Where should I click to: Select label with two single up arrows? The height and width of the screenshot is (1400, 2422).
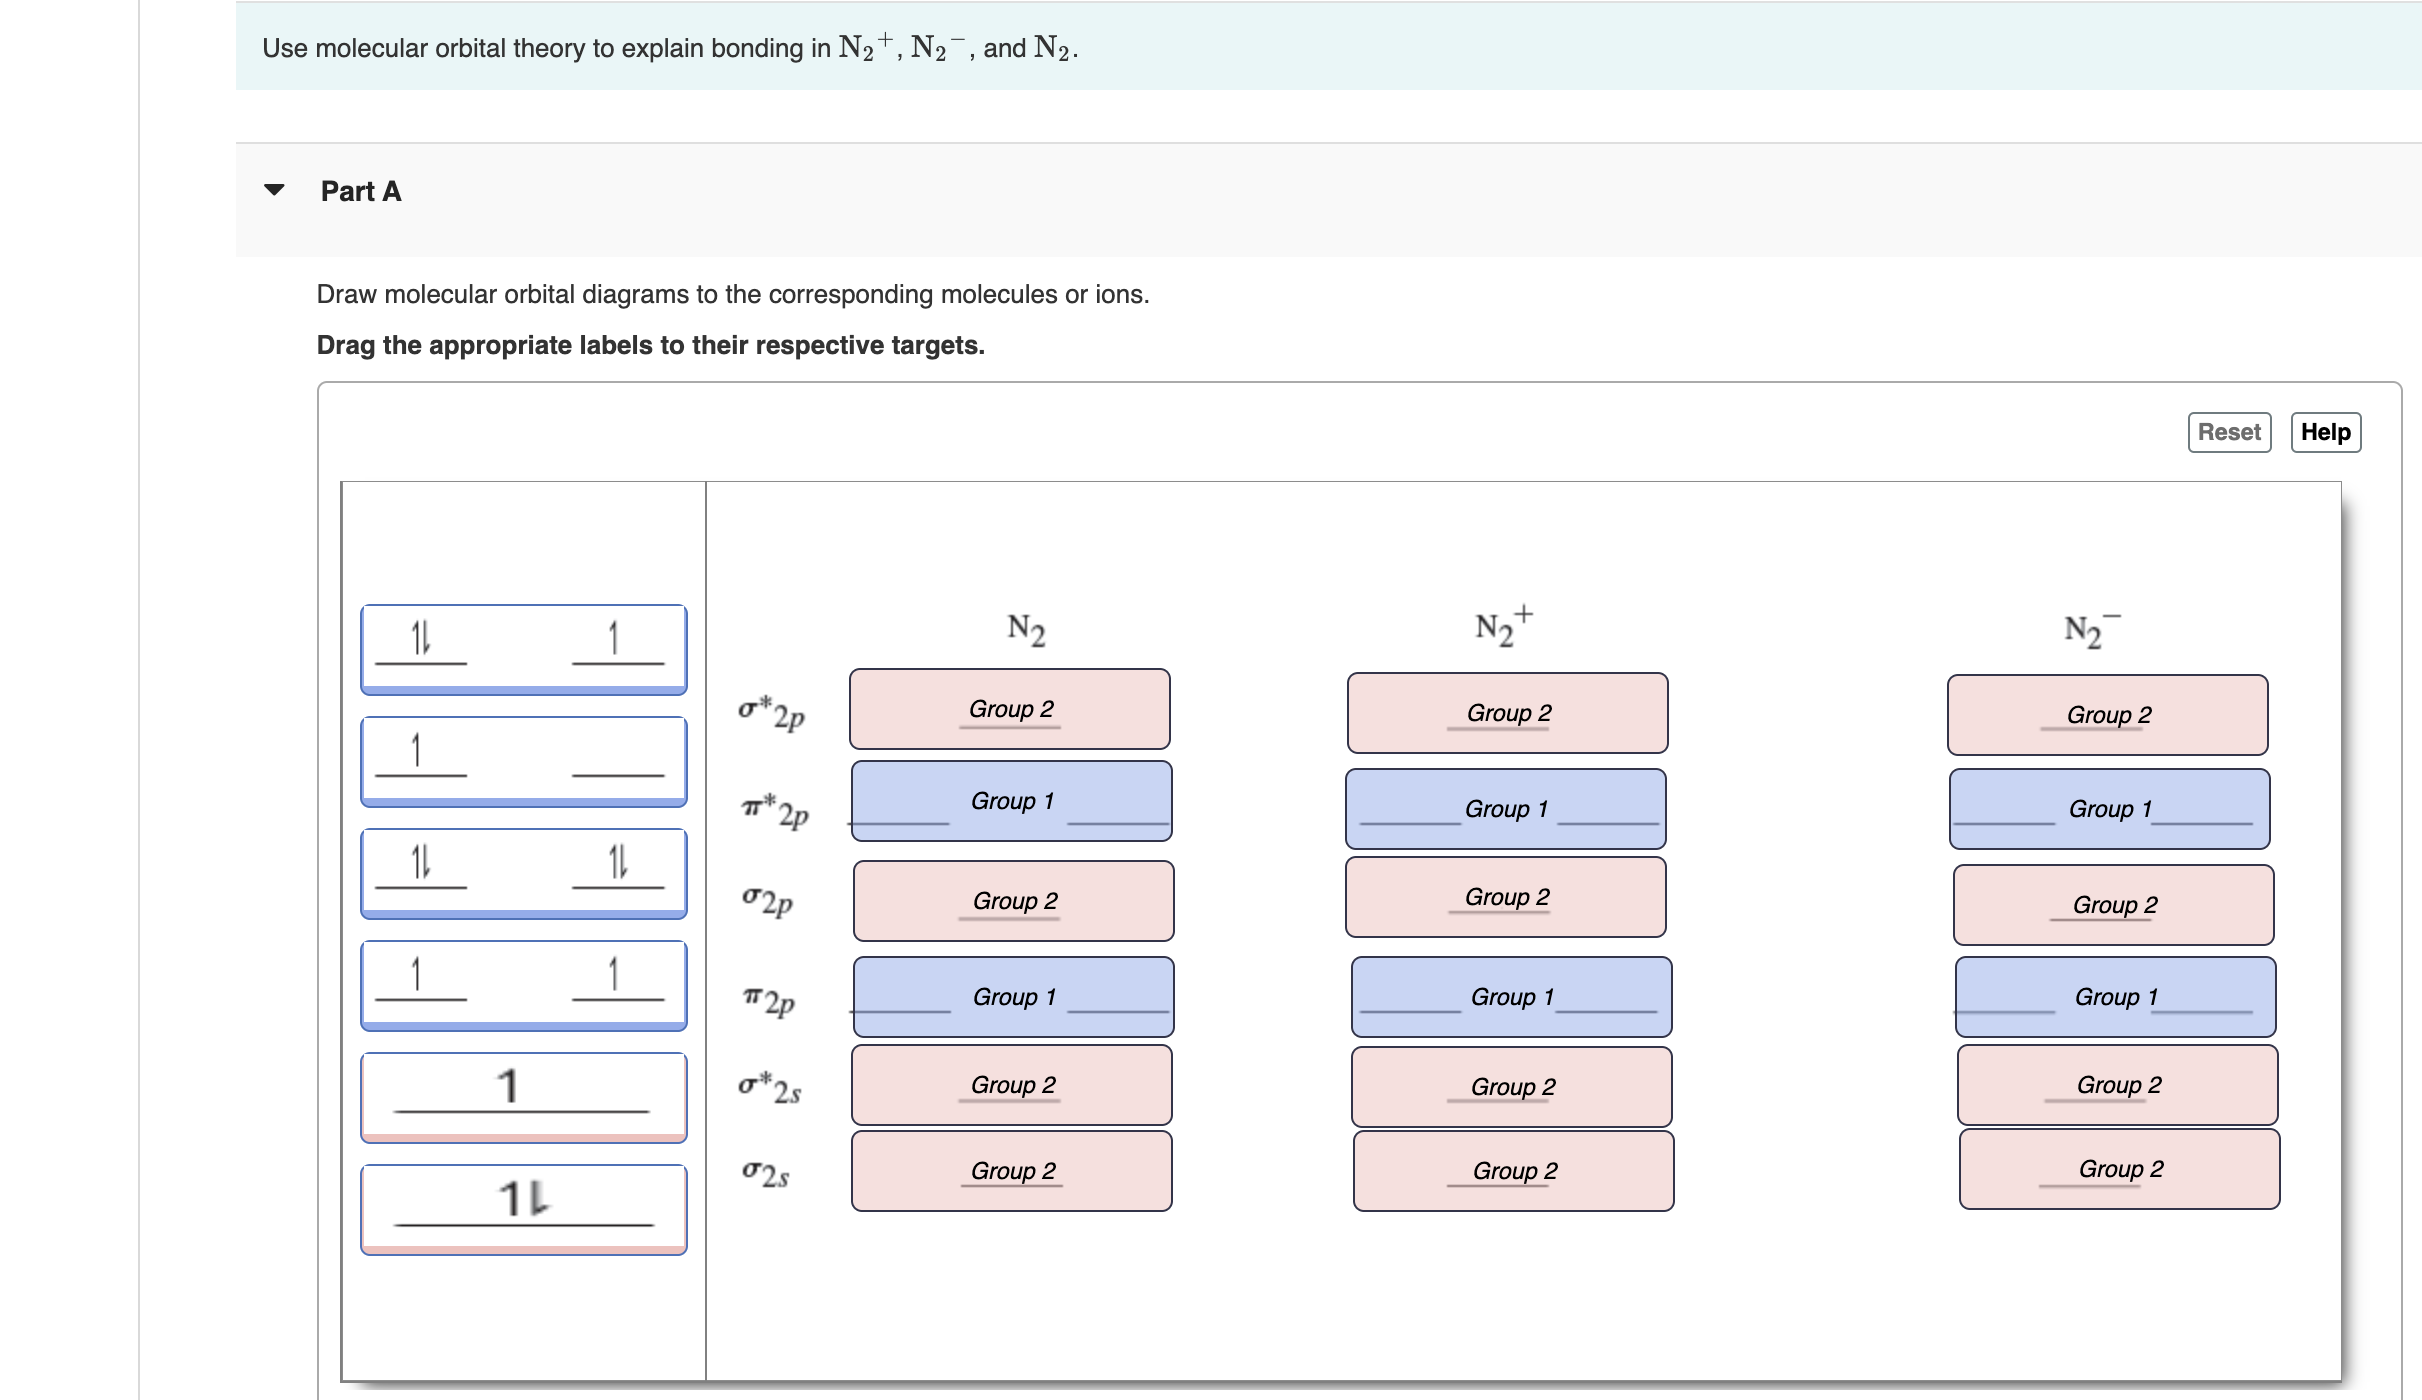523,984
